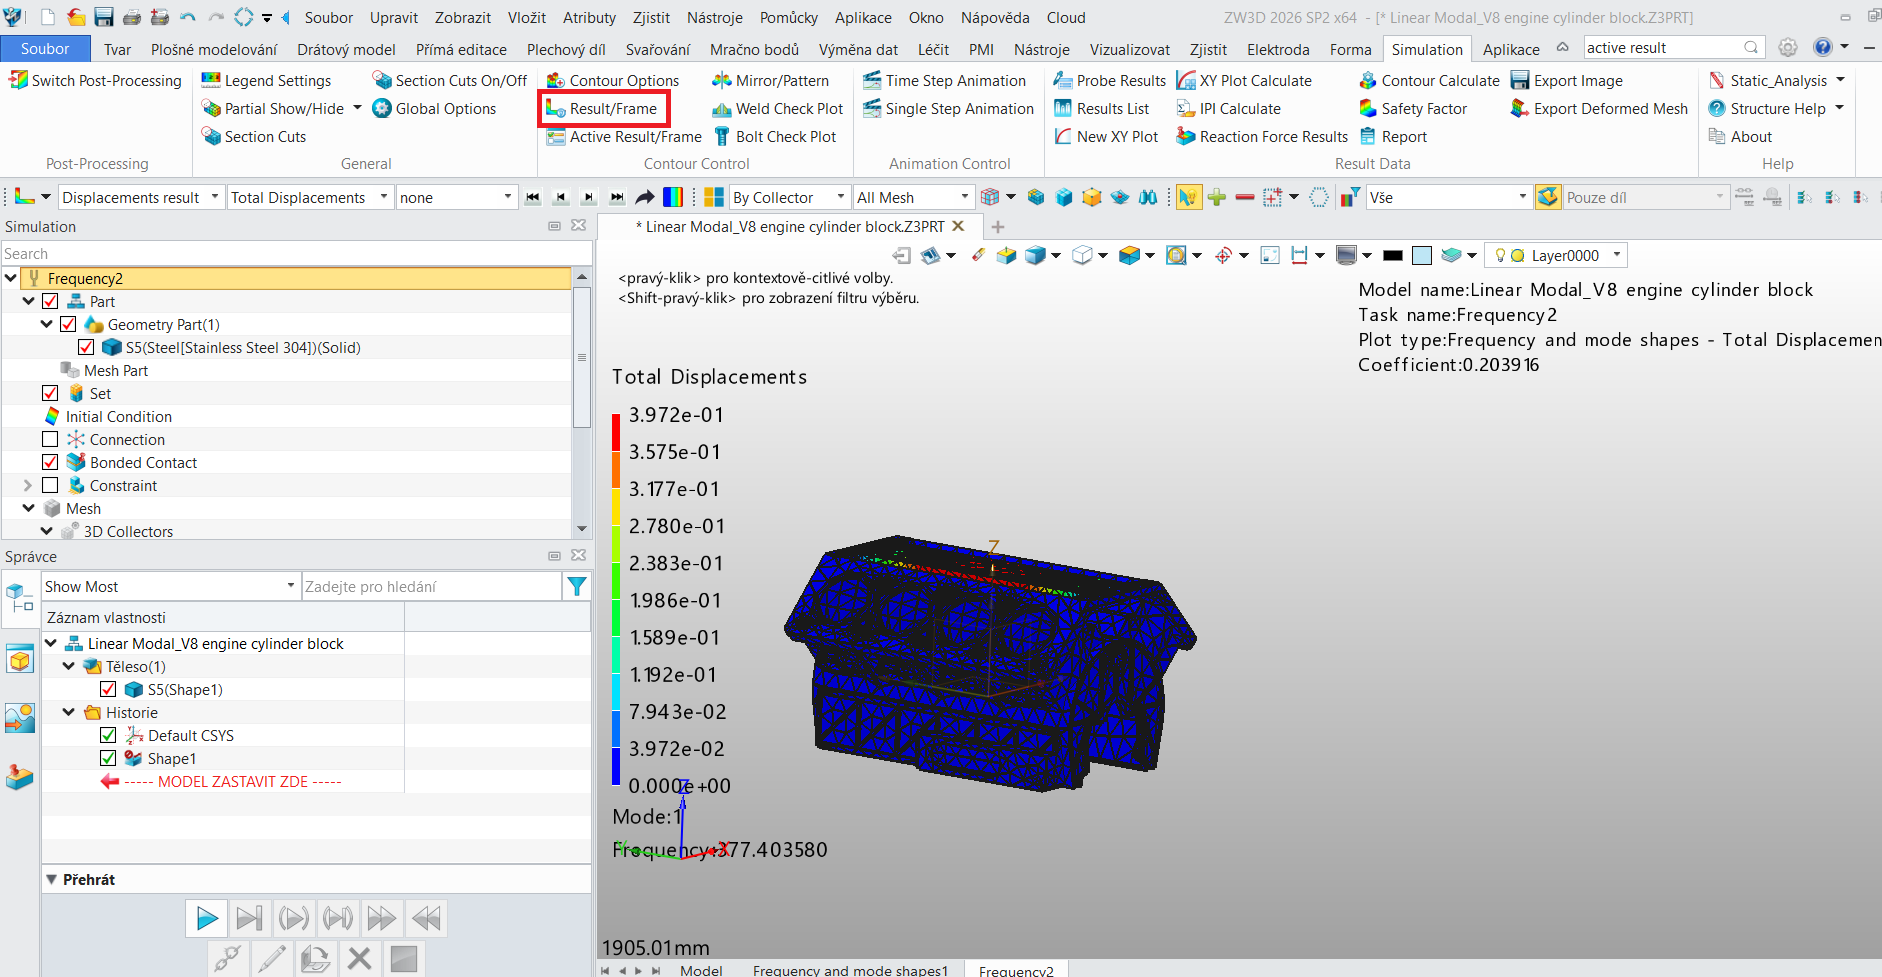Switch to the Plechový díl ribbon tab

[566, 50]
